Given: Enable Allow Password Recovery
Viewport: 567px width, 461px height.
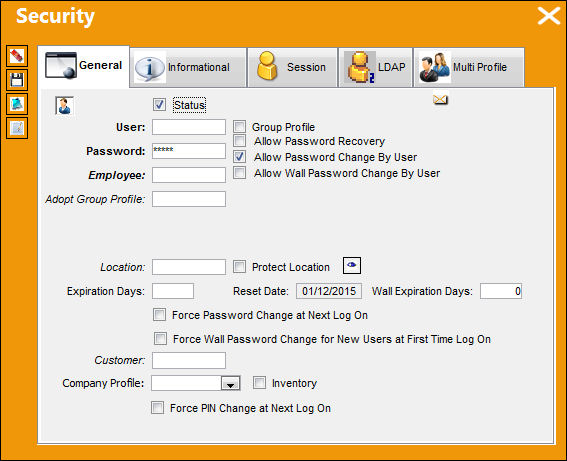Looking at the screenshot, I should point(239,140).
